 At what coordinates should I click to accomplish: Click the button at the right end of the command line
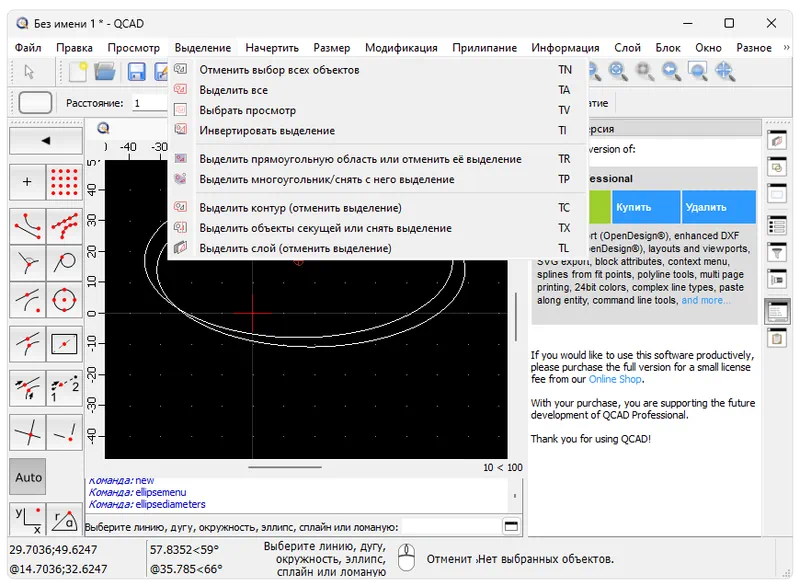coord(511,526)
